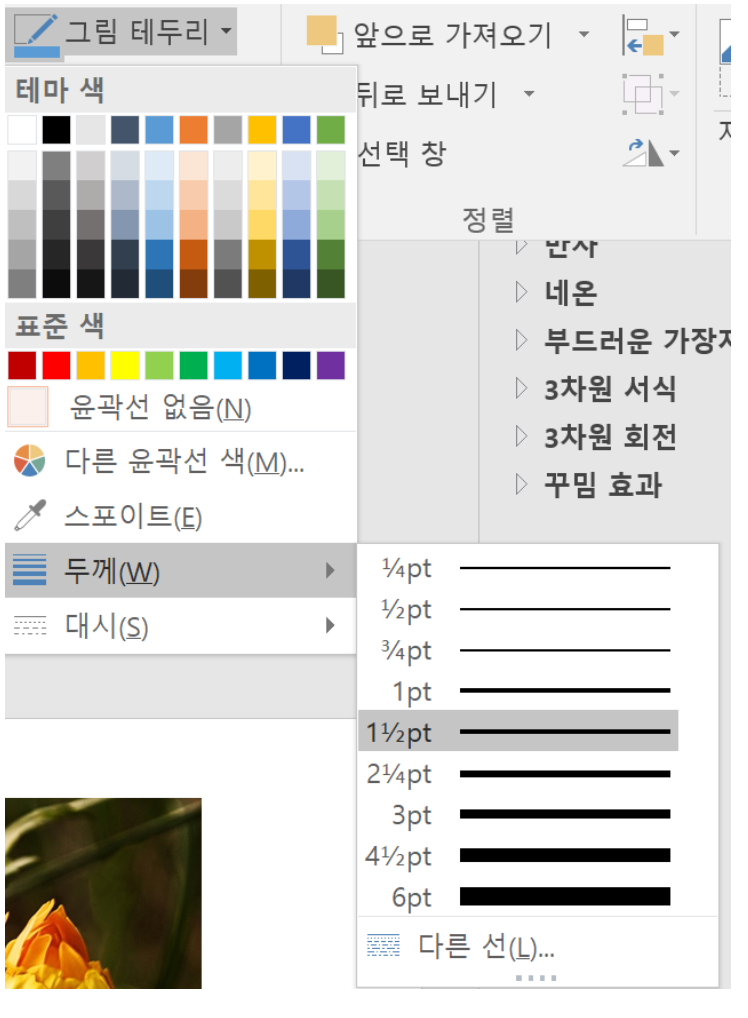Choose ½pt line weight
The height and width of the screenshot is (1018, 748).
click(x=518, y=609)
